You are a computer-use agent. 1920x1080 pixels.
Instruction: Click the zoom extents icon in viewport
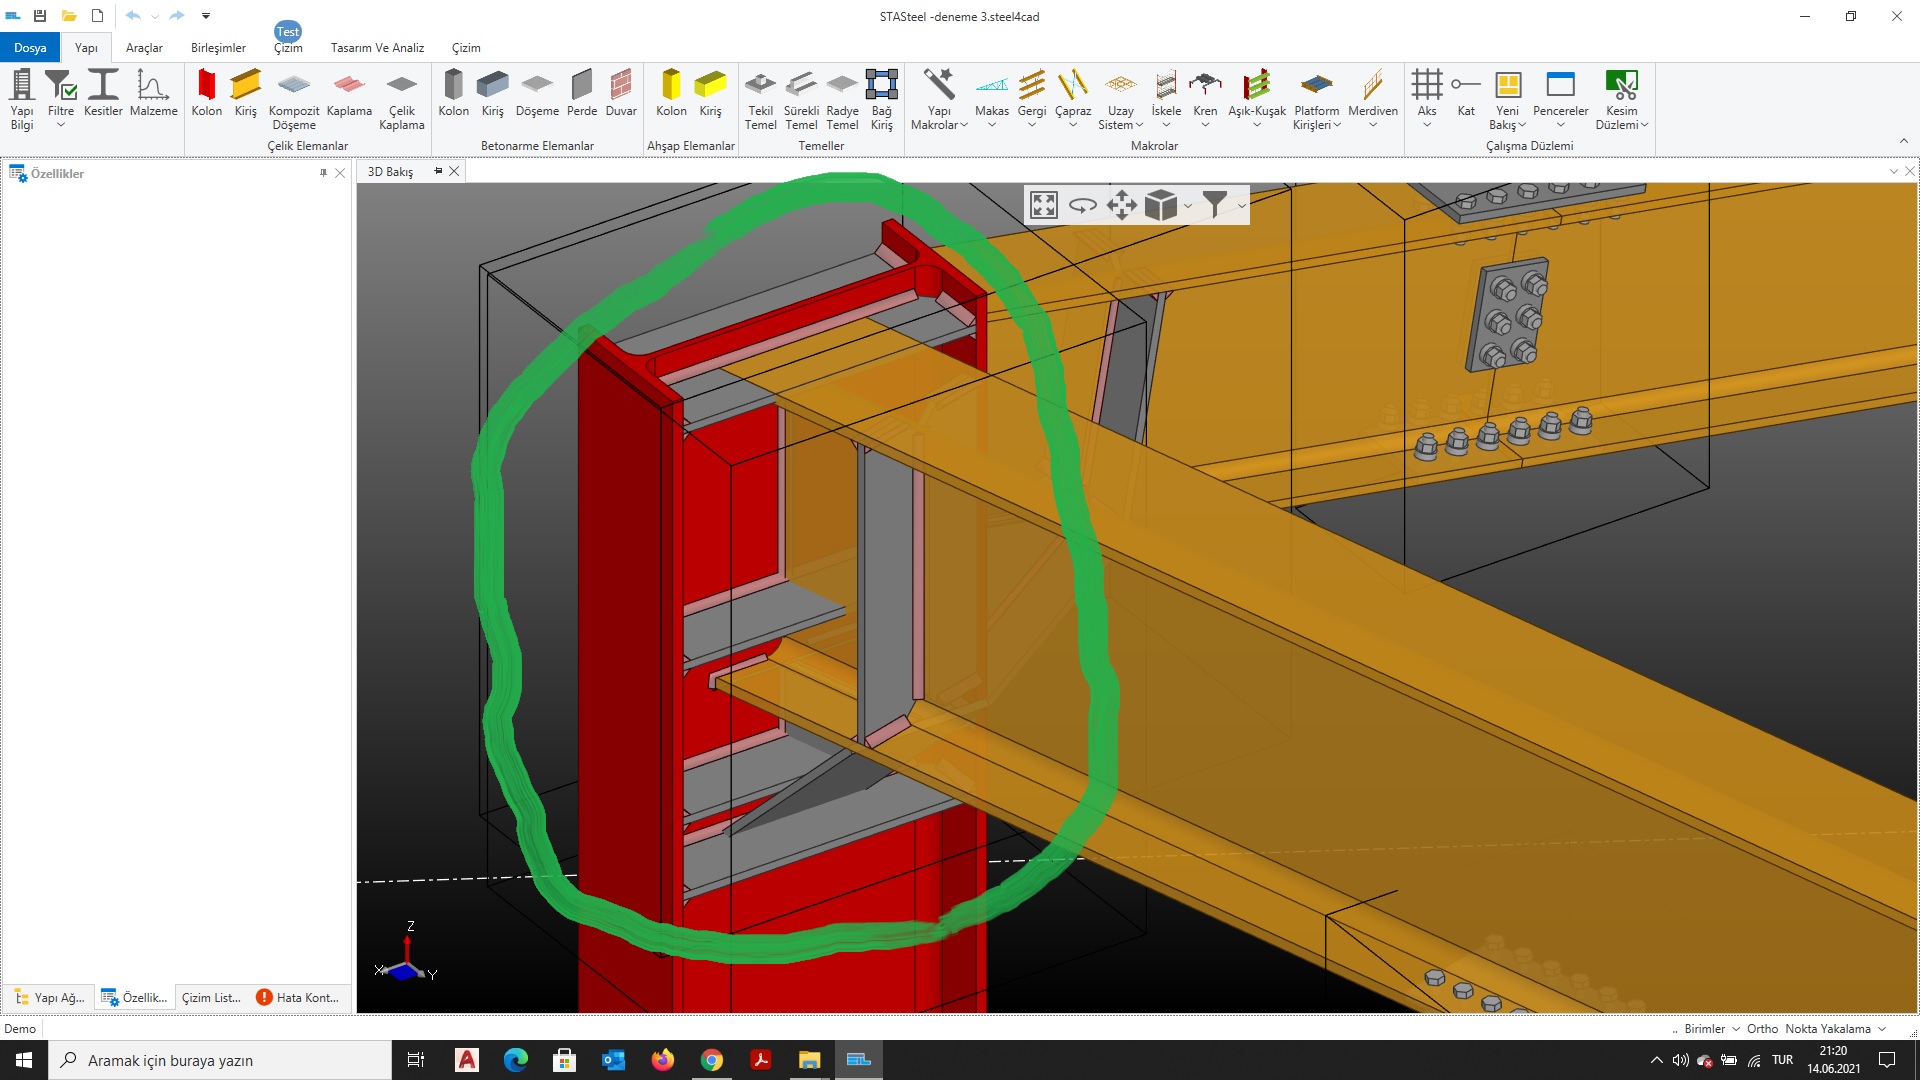[1043, 206]
